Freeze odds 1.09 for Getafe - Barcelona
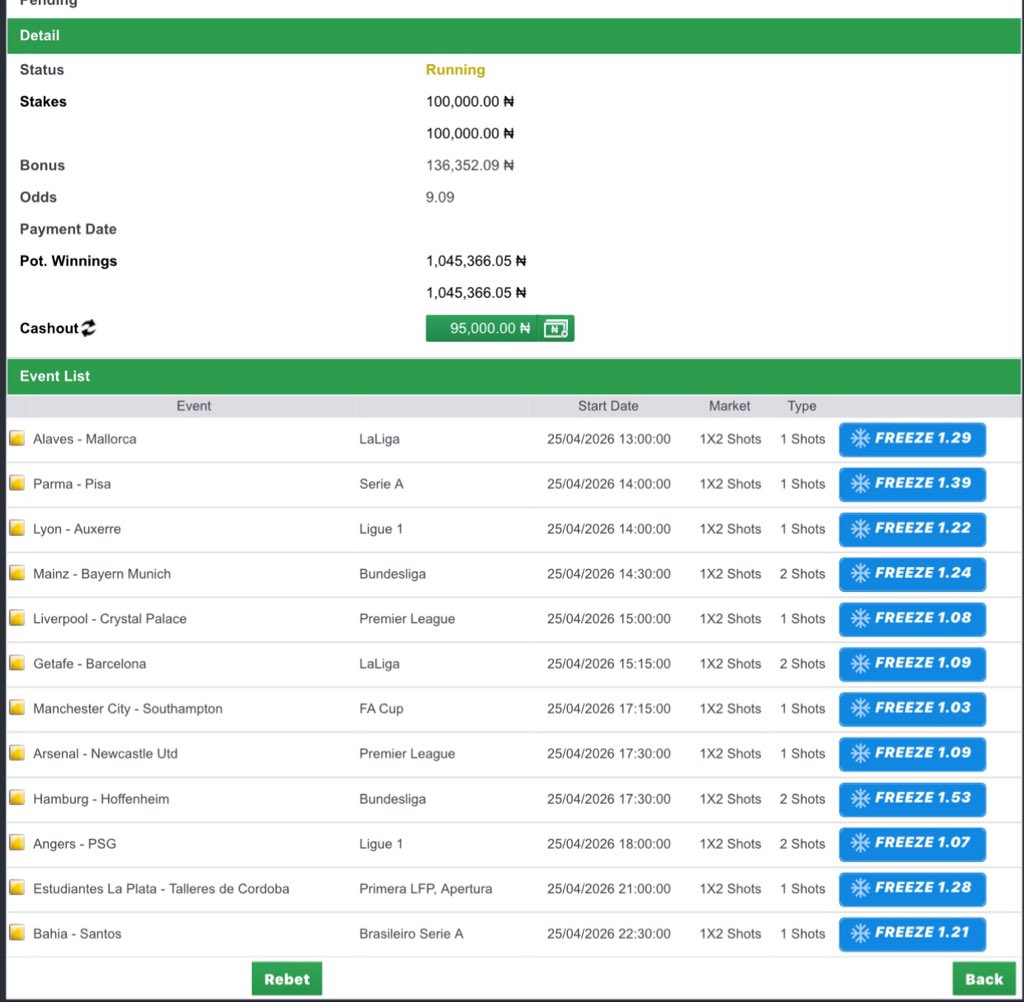 (912, 664)
